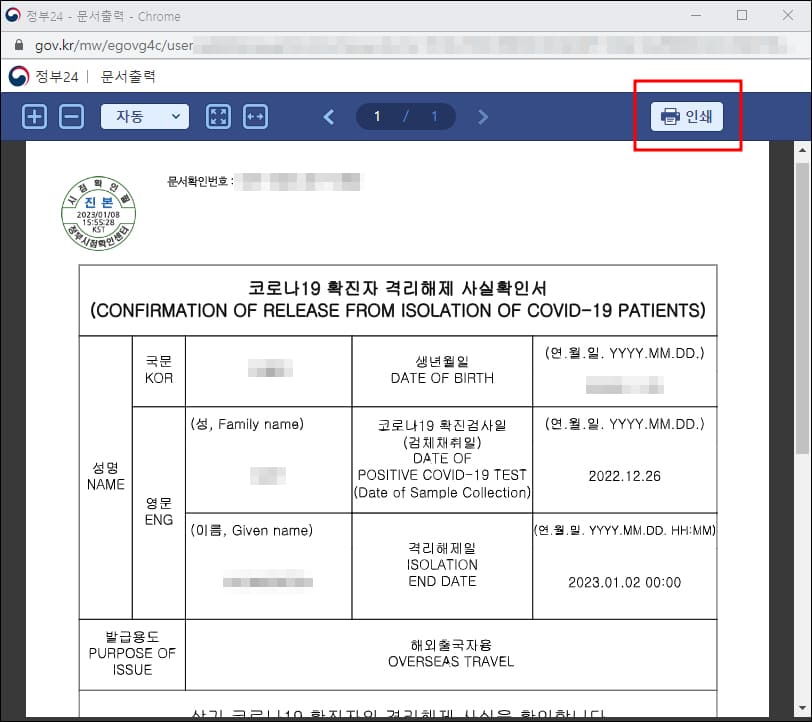This screenshot has width=812, height=722.
Task: Select the fit-to-width icon
Action: (x=255, y=116)
